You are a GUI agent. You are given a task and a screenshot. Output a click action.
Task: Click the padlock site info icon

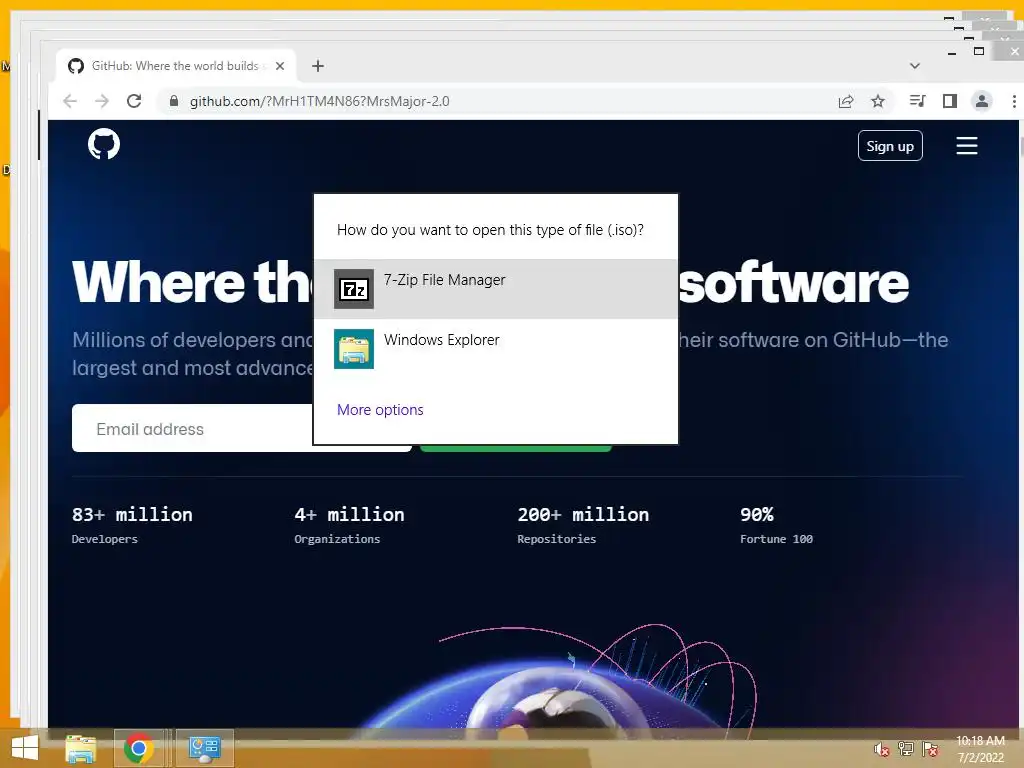[174, 101]
